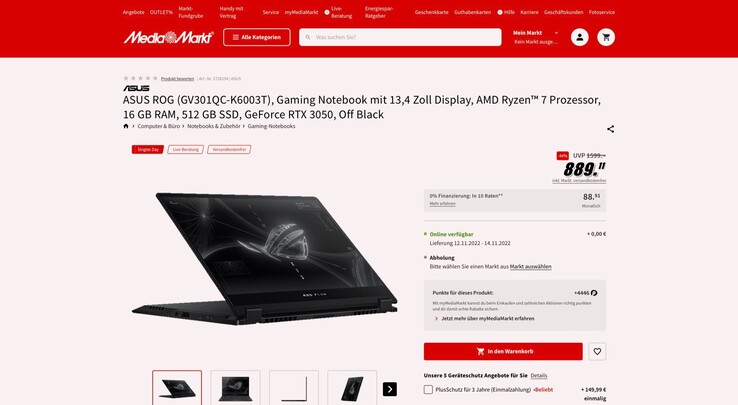The width and height of the screenshot is (738, 405).
Task: Click the MediaMarkt logo
Action: (x=168, y=37)
